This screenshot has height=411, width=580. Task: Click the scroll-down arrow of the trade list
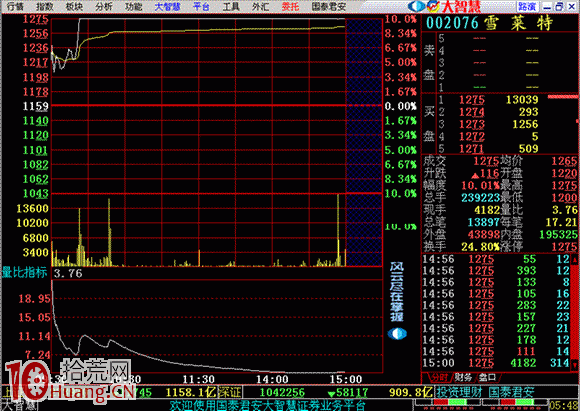pos(575,365)
